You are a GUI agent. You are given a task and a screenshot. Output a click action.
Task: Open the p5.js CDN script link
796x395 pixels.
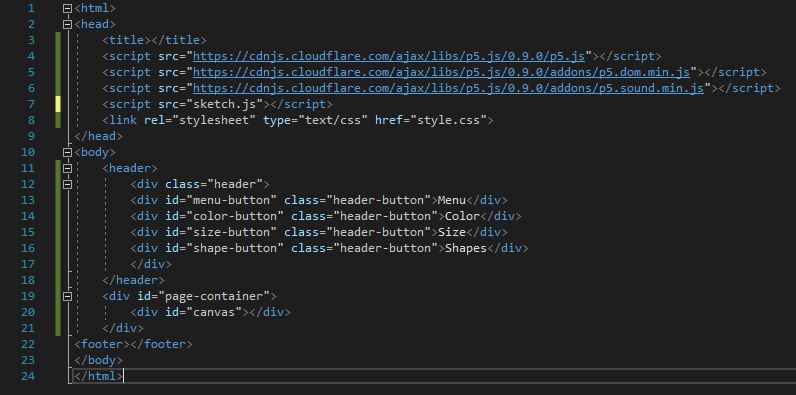coord(389,56)
